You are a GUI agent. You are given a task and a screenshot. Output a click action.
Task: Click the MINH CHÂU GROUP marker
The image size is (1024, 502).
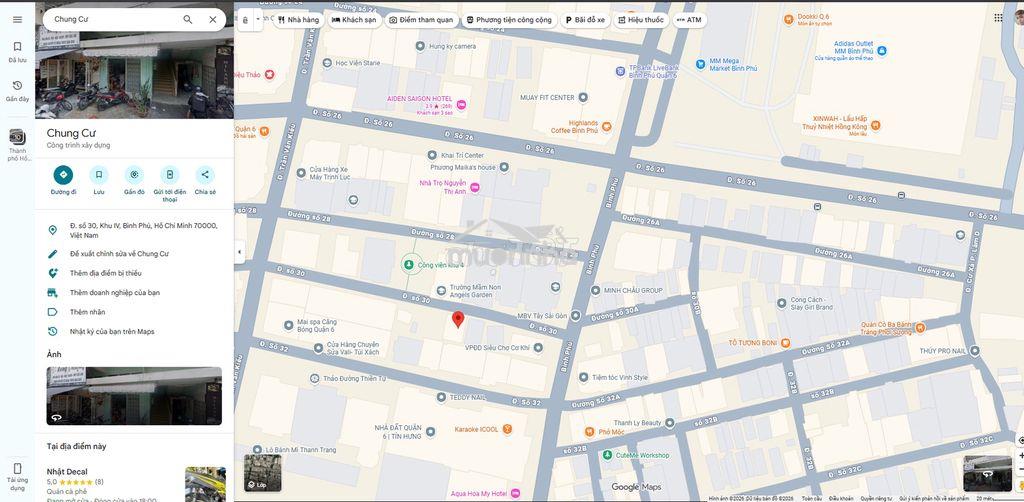click(x=595, y=290)
